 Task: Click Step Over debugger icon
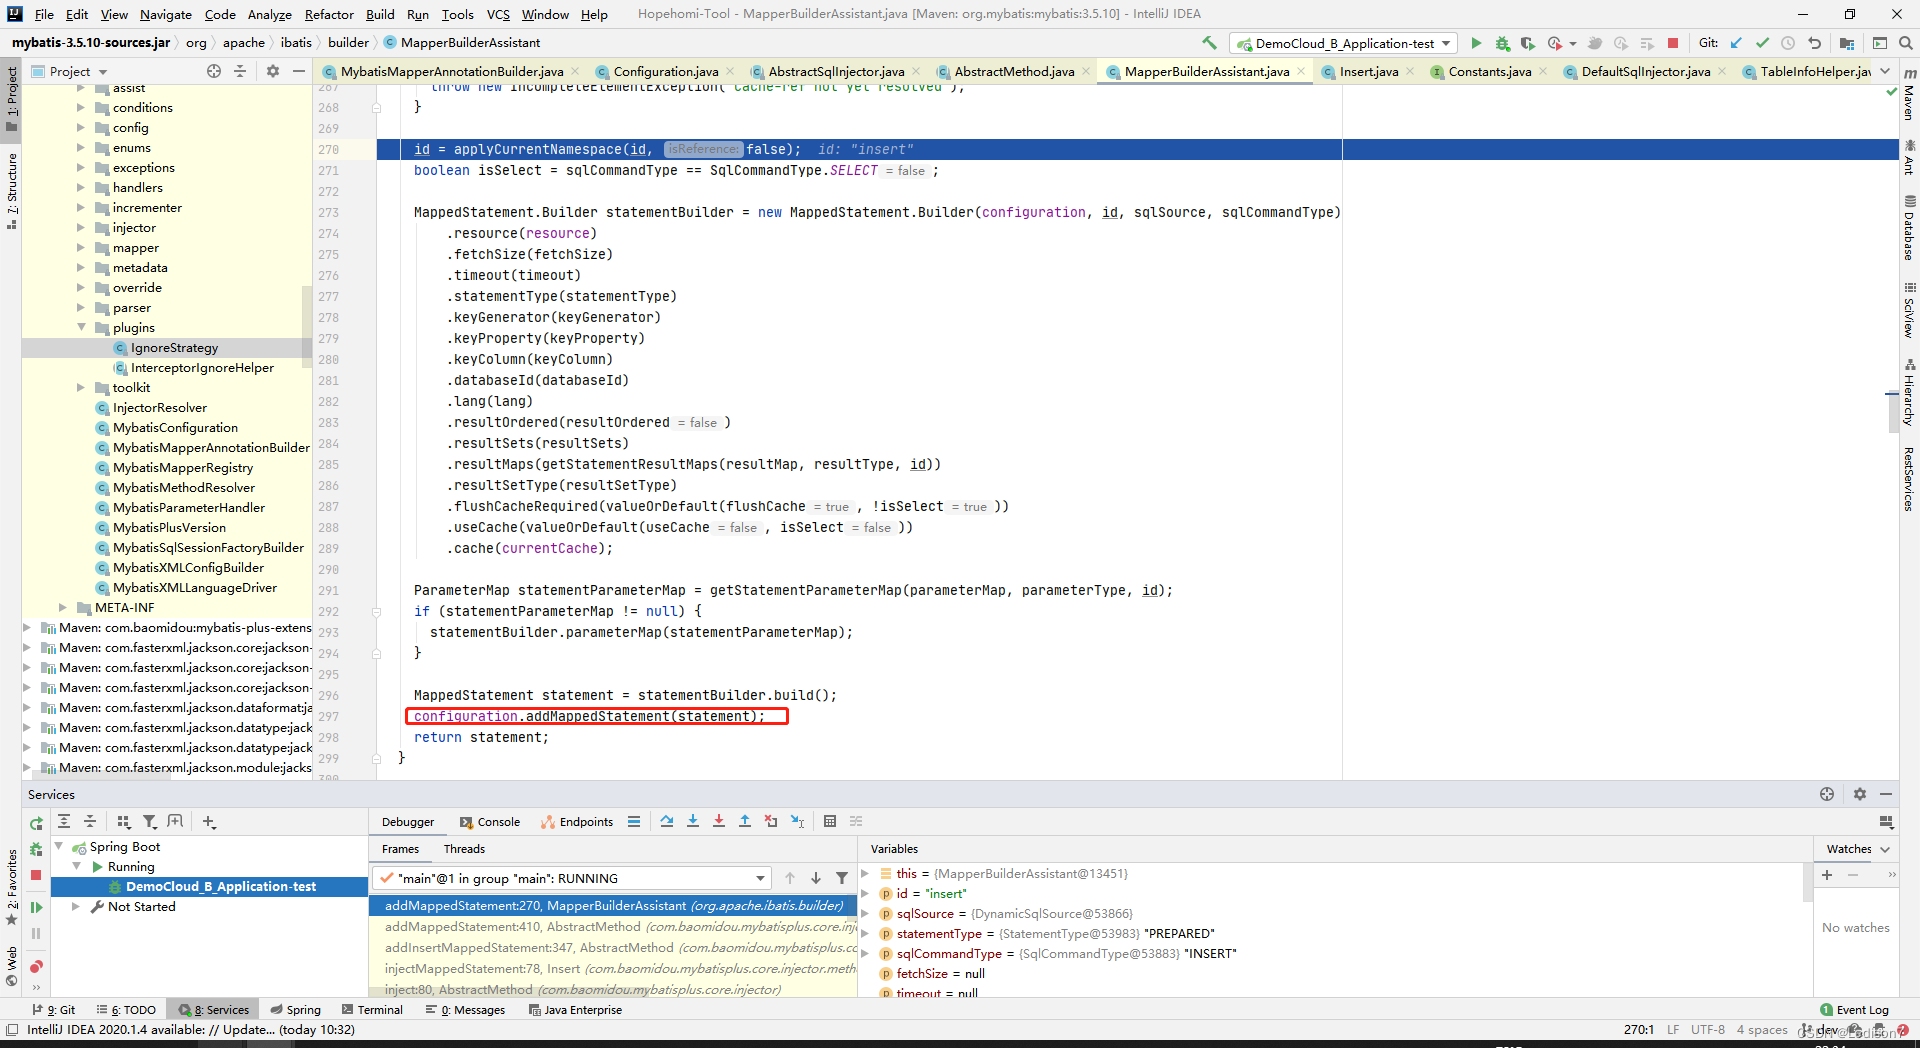pyautogui.click(x=667, y=821)
